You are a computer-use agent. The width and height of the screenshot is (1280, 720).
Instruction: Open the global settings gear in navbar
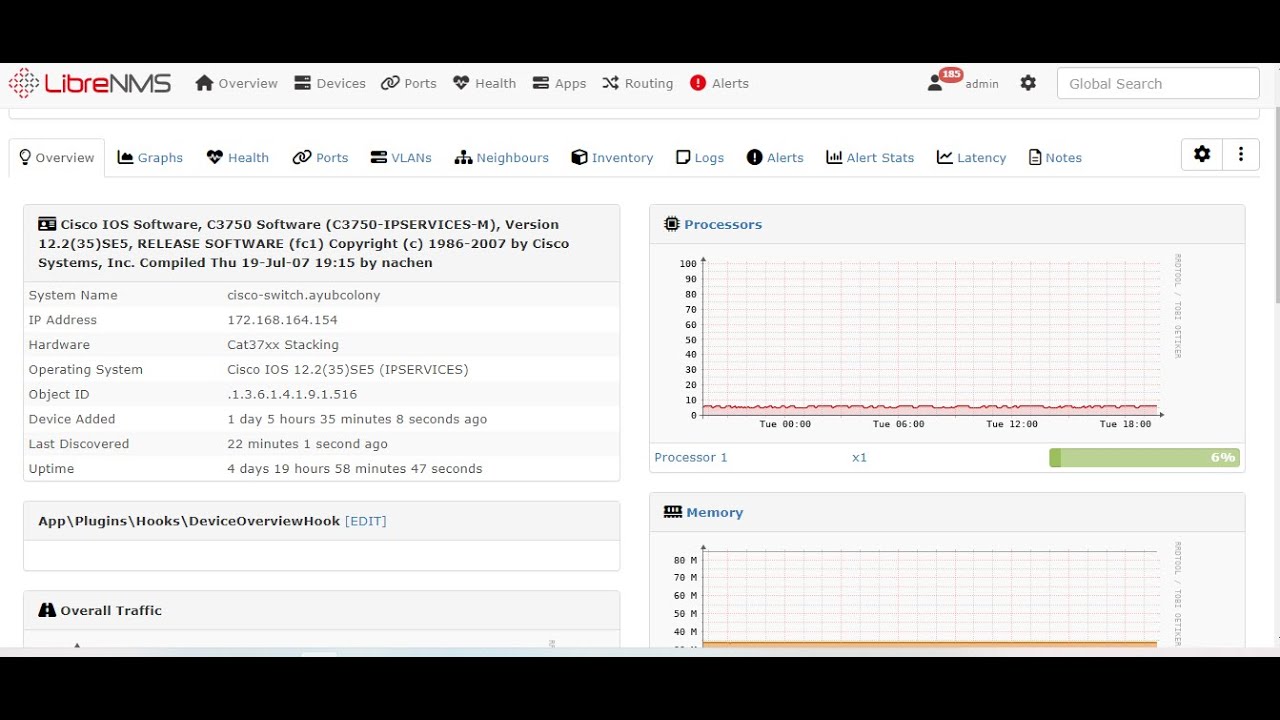(x=1028, y=83)
